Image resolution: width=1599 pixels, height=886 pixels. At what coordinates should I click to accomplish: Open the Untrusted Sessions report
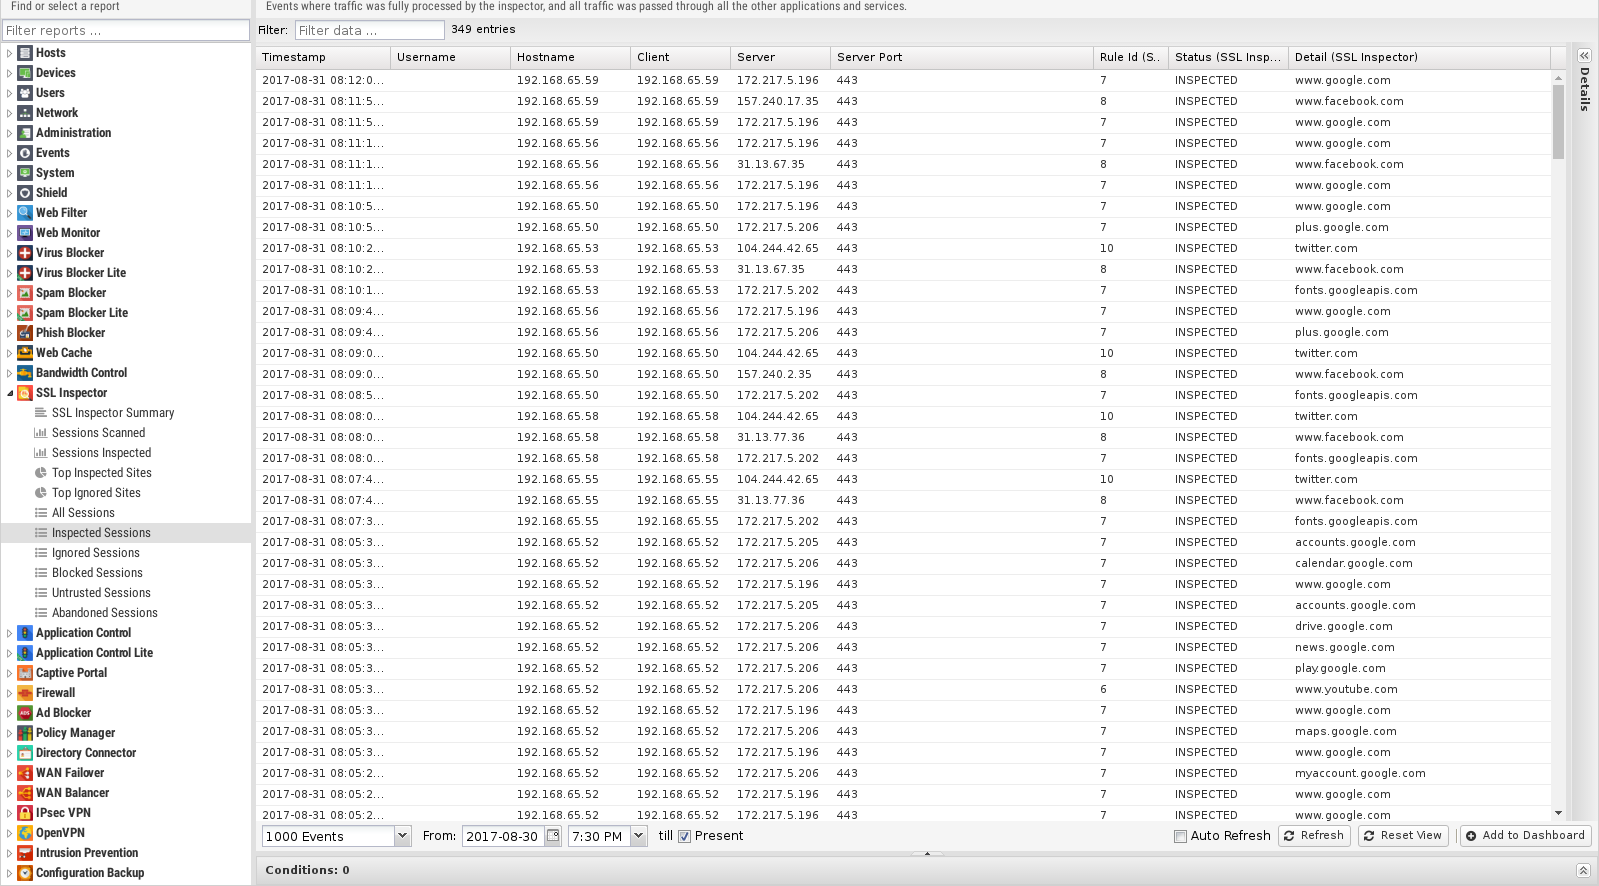101,593
